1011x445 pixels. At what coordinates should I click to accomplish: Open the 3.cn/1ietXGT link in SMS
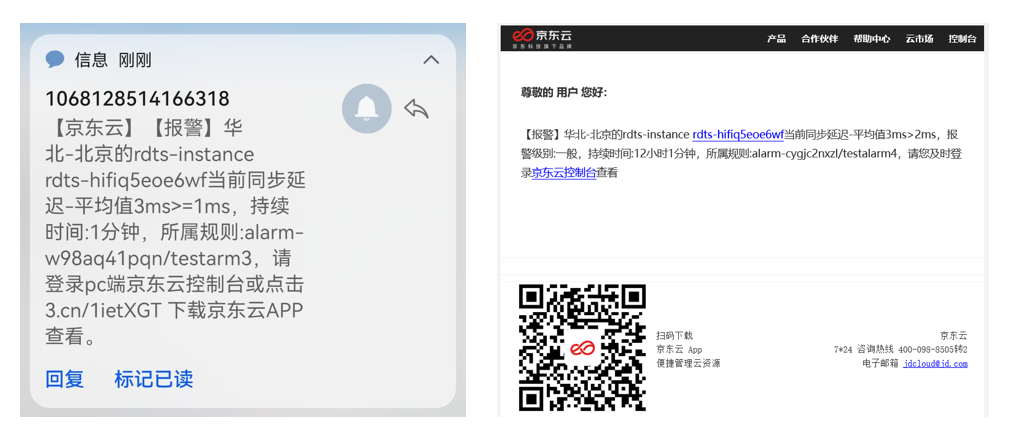tap(103, 310)
